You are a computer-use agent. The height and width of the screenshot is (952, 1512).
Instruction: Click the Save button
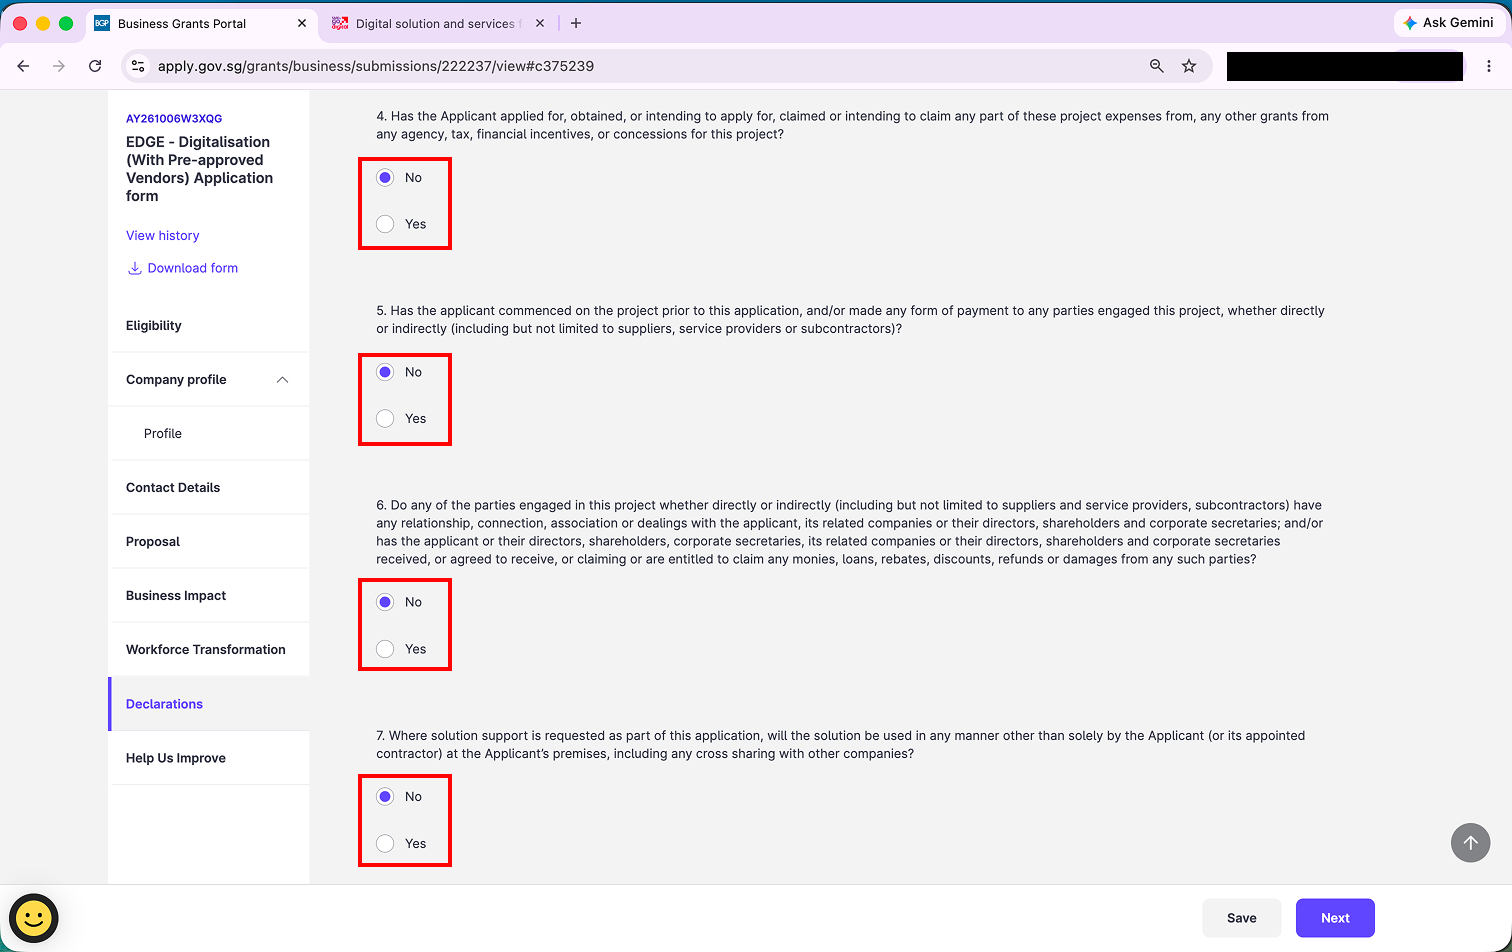[x=1241, y=918]
